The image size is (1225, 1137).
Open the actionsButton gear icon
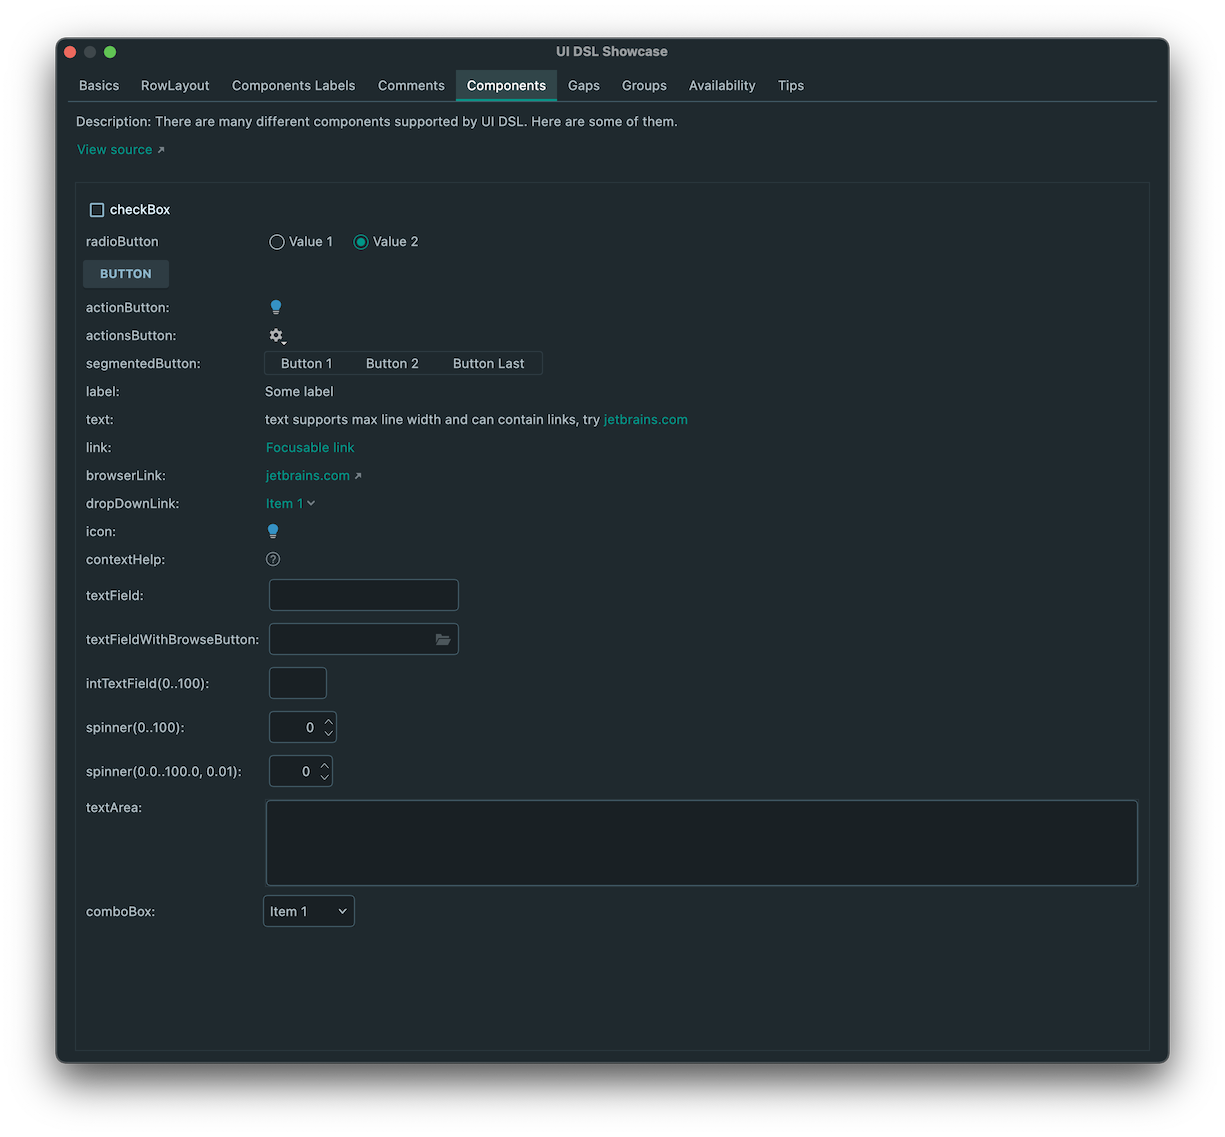(275, 335)
